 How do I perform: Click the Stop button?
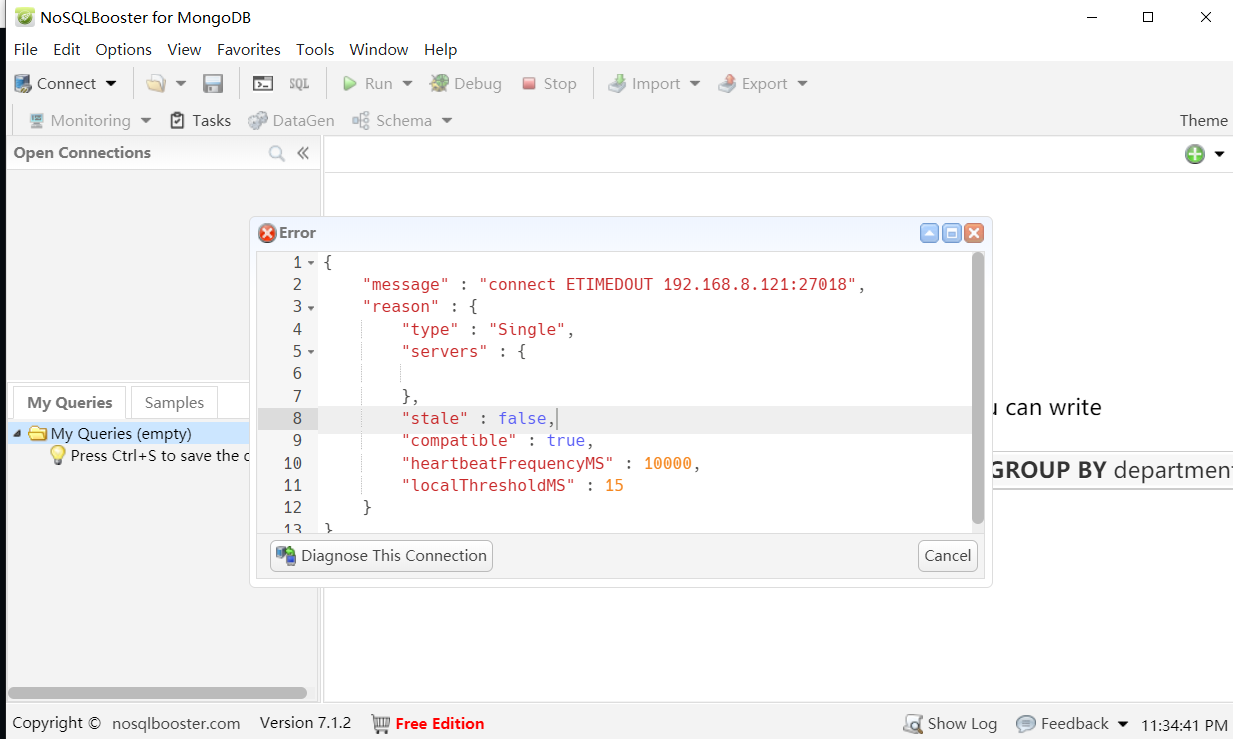click(x=549, y=84)
